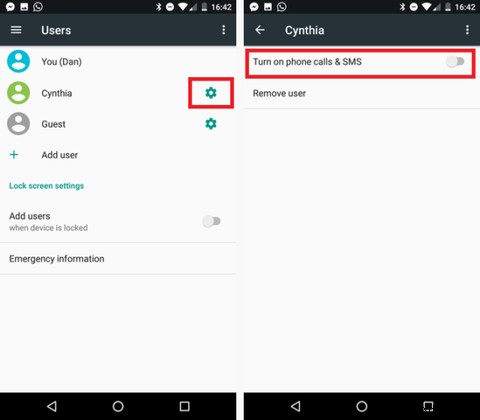
Task: Tap the plus icon beside Add user
Action: 14,155
